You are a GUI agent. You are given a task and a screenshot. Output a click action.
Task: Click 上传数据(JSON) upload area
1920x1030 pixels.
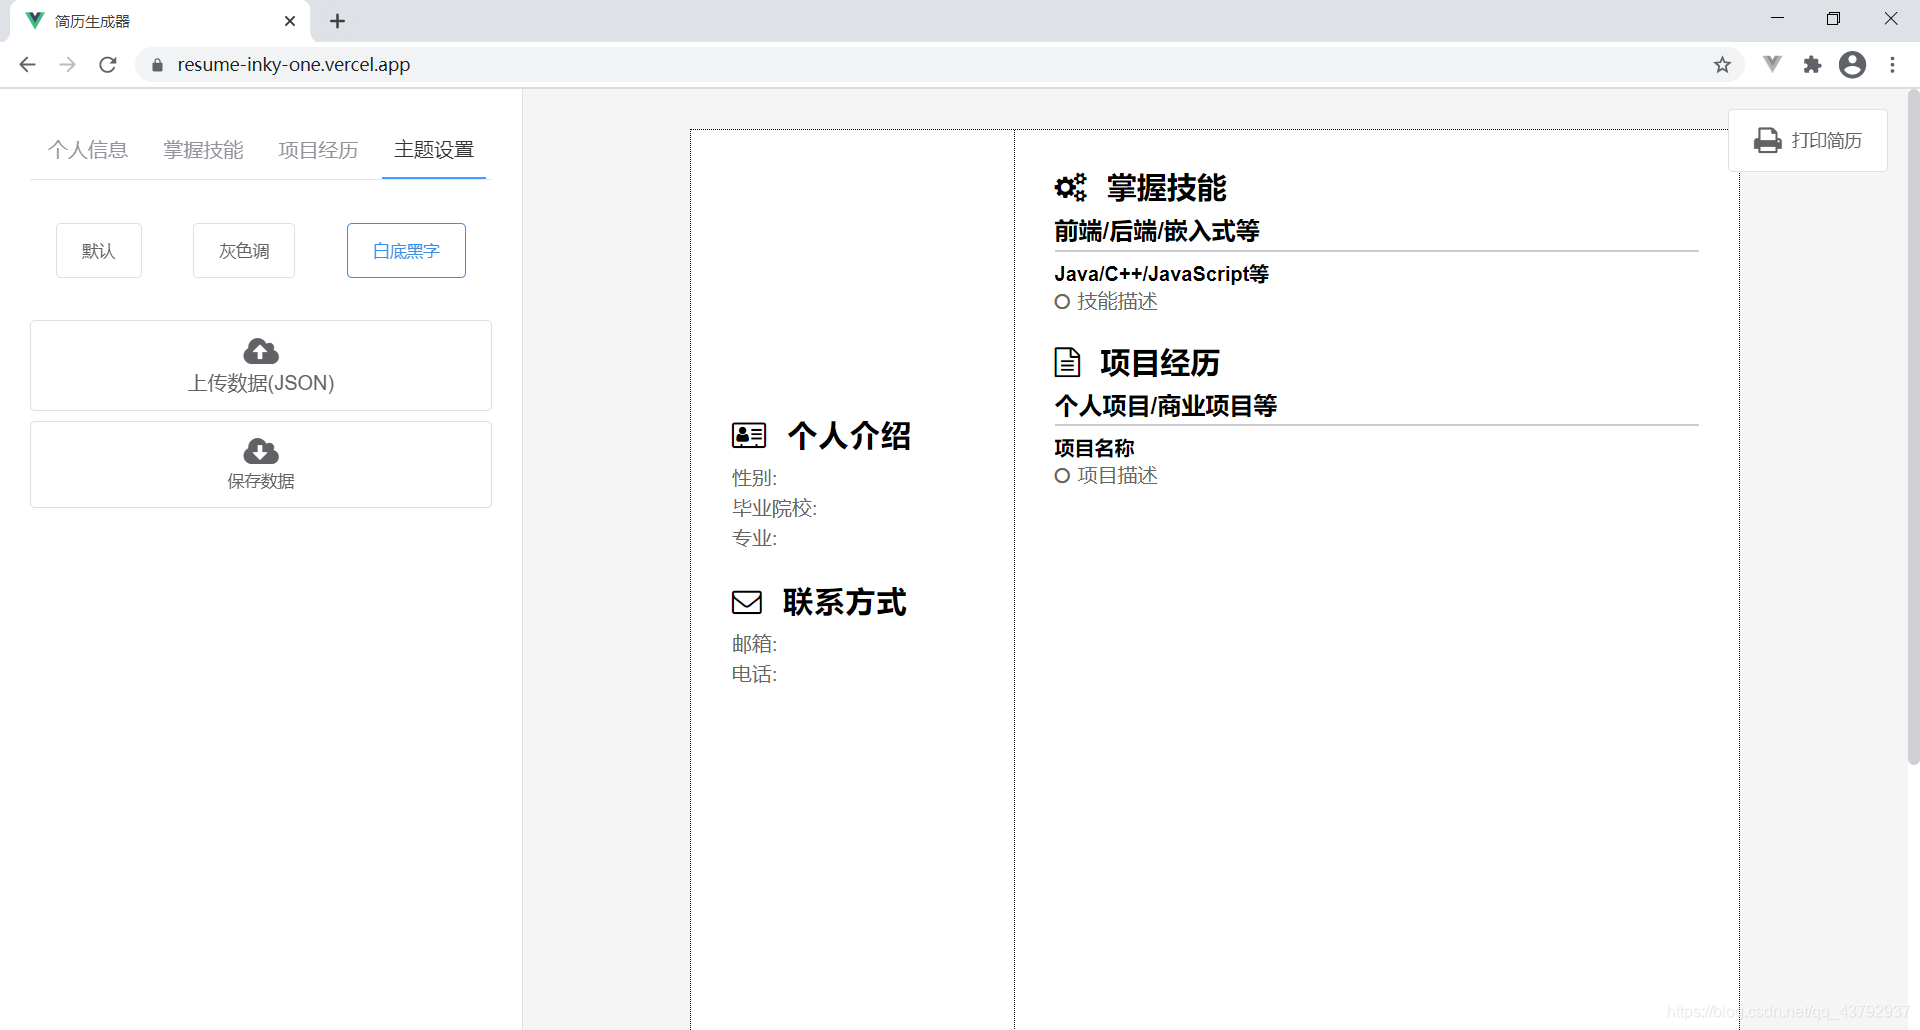coord(261,365)
